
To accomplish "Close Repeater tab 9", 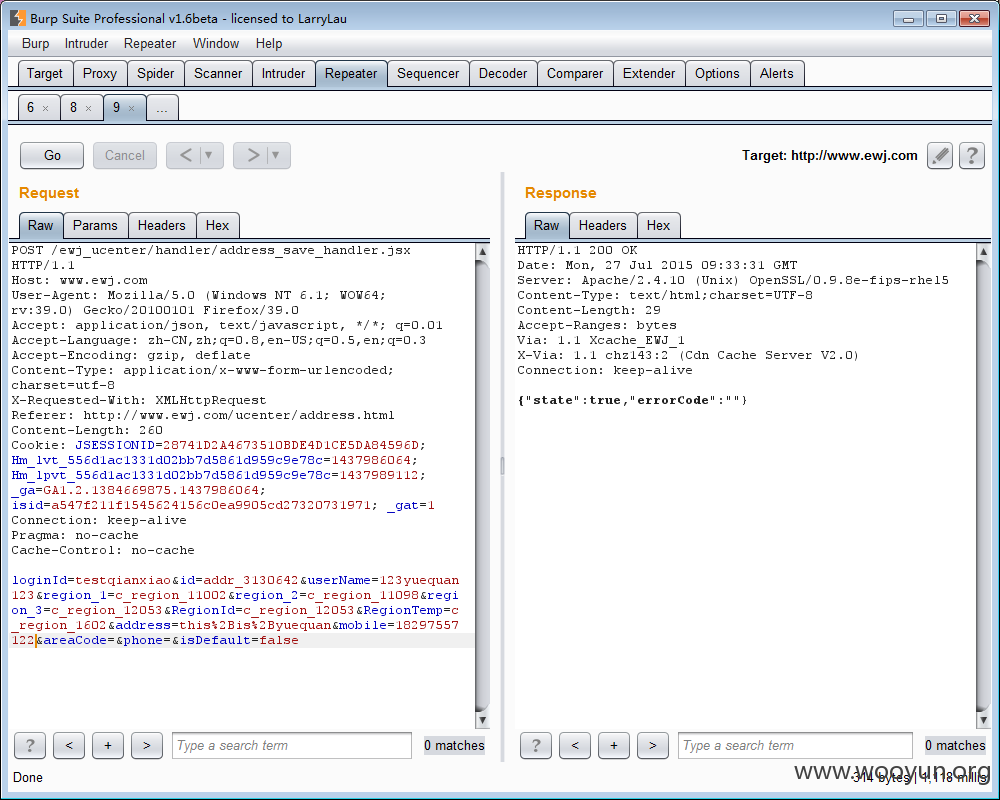I will point(131,108).
